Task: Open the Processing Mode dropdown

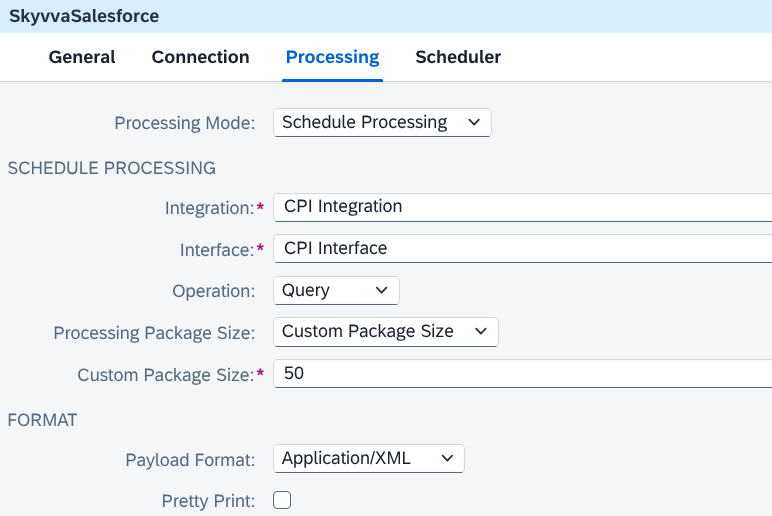Action: click(x=382, y=123)
